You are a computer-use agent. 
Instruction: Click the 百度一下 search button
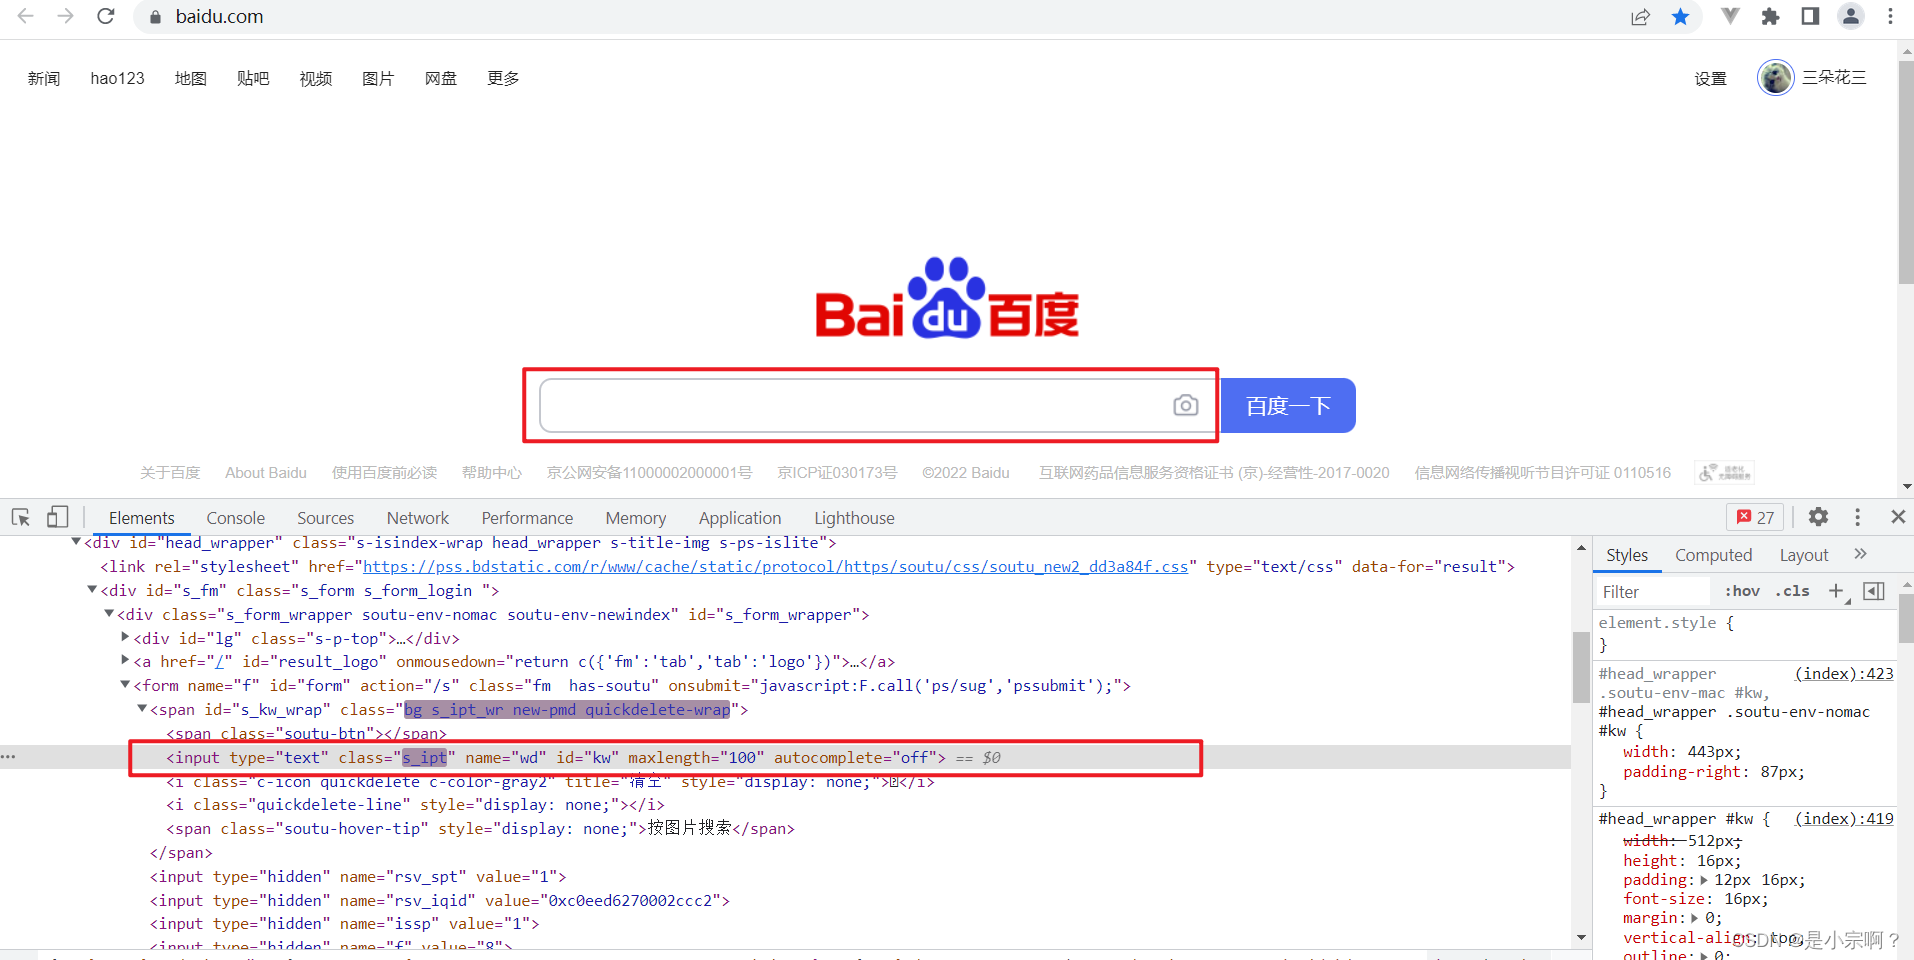pos(1288,405)
